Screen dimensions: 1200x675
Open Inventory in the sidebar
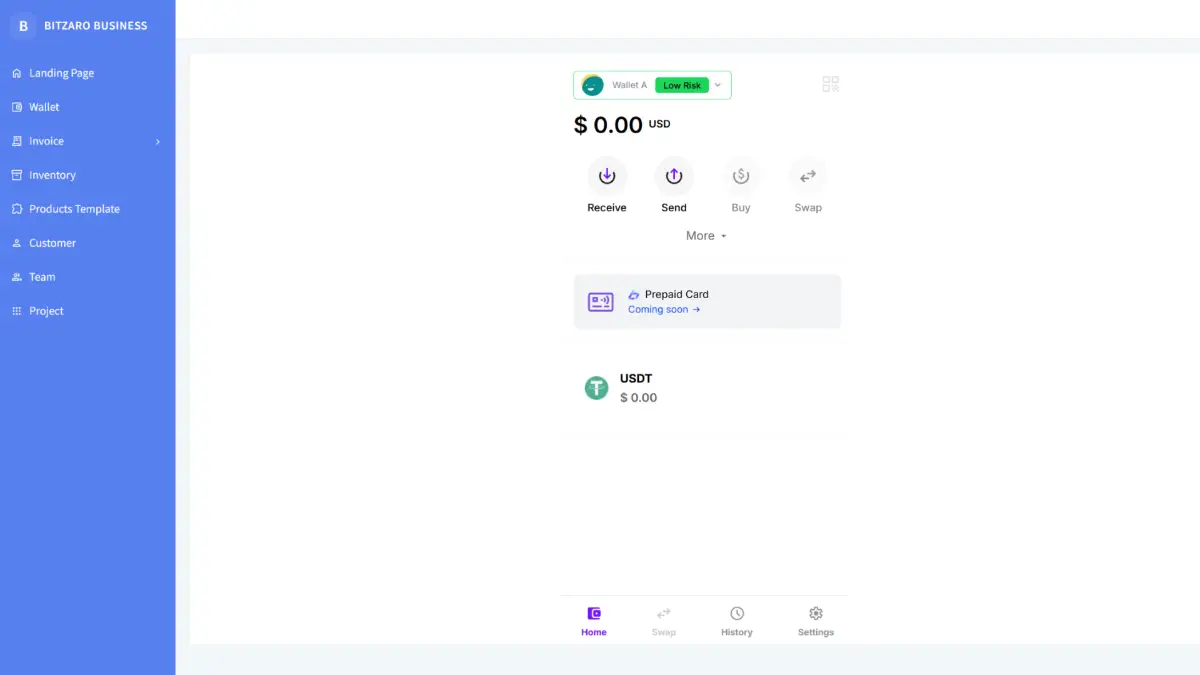[52, 175]
